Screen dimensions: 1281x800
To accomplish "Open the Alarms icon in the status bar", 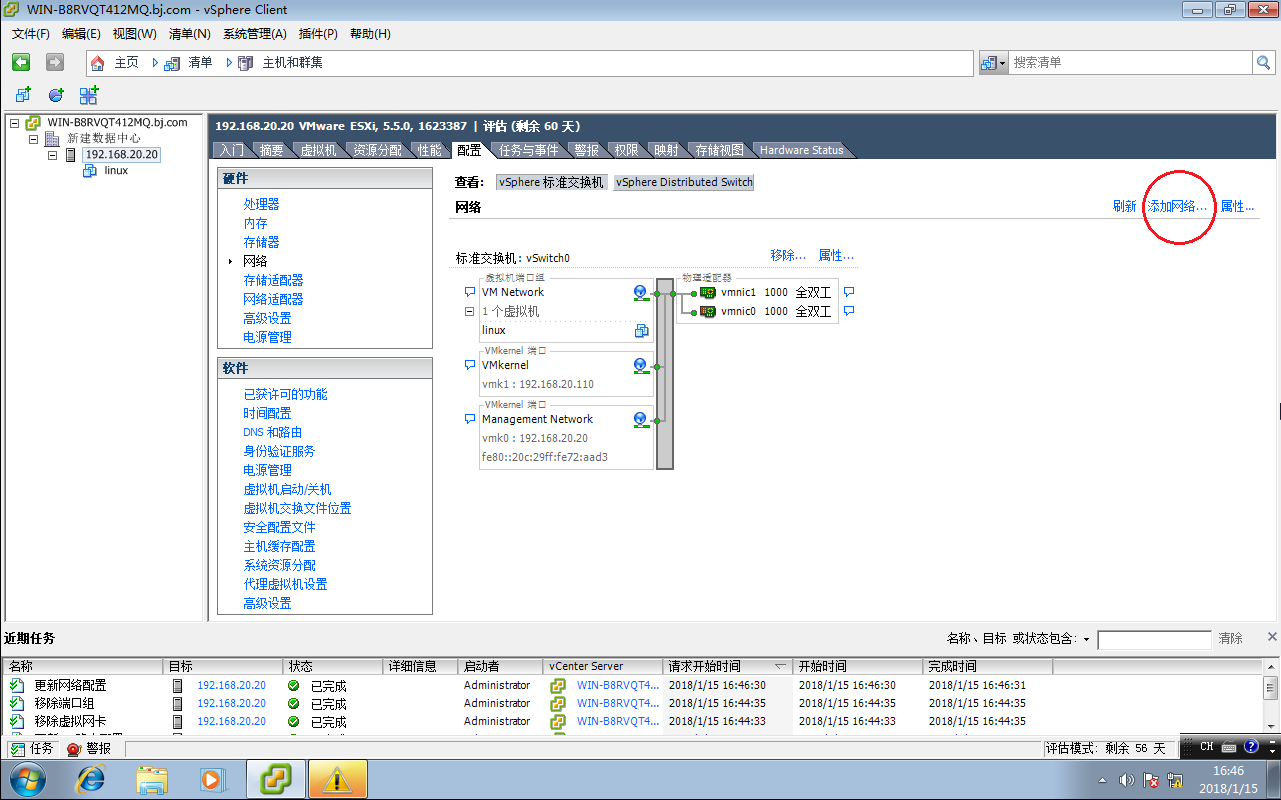I will (x=74, y=748).
